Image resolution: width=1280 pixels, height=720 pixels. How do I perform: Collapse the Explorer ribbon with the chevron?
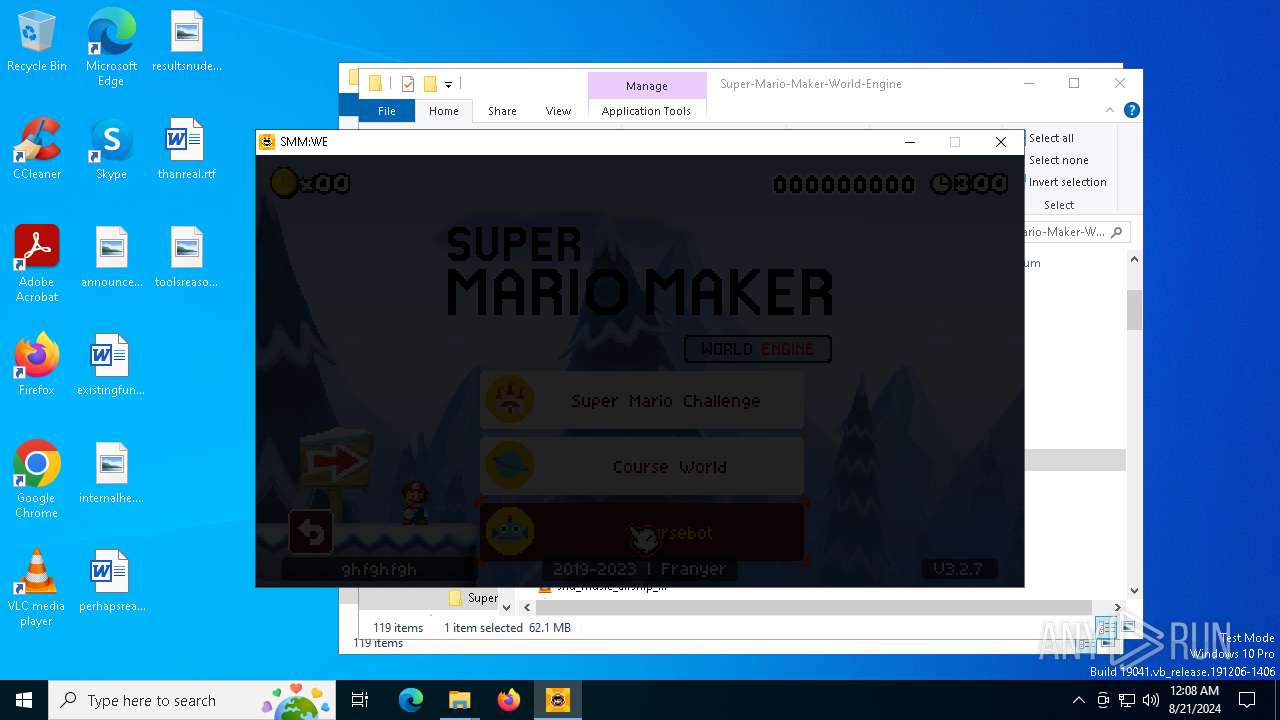tap(1110, 111)
